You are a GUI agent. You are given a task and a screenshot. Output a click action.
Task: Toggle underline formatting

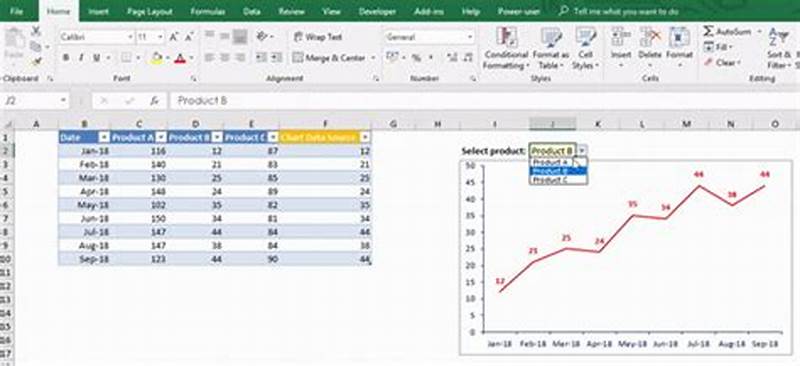pyautogui.click(x=95, y=58)
